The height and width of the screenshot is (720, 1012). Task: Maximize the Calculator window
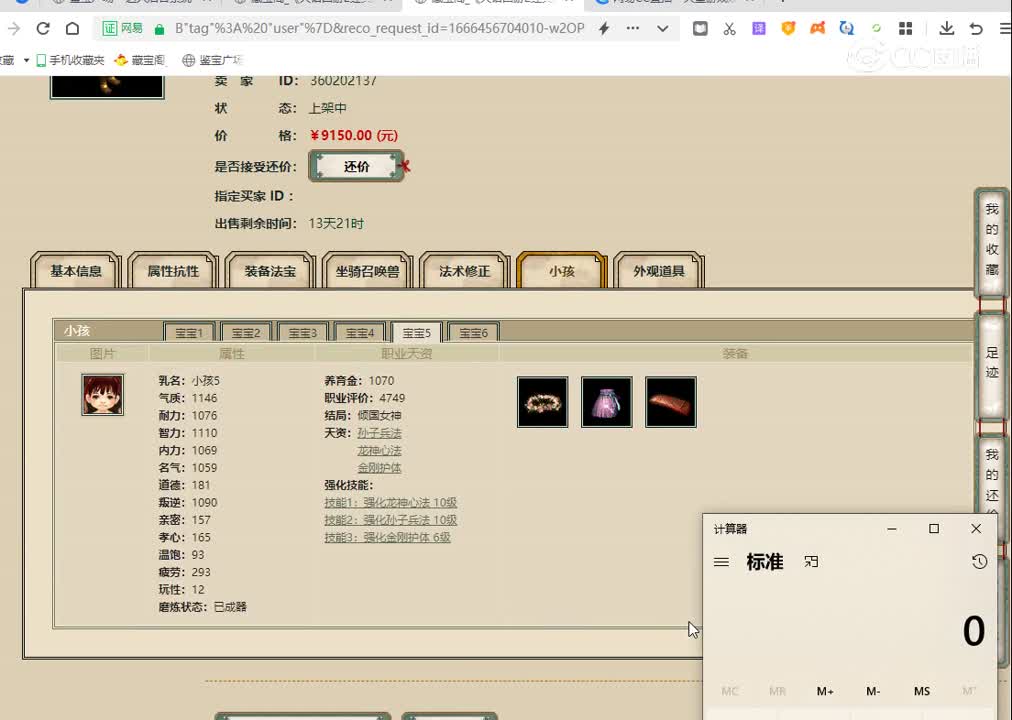point(934,528)
